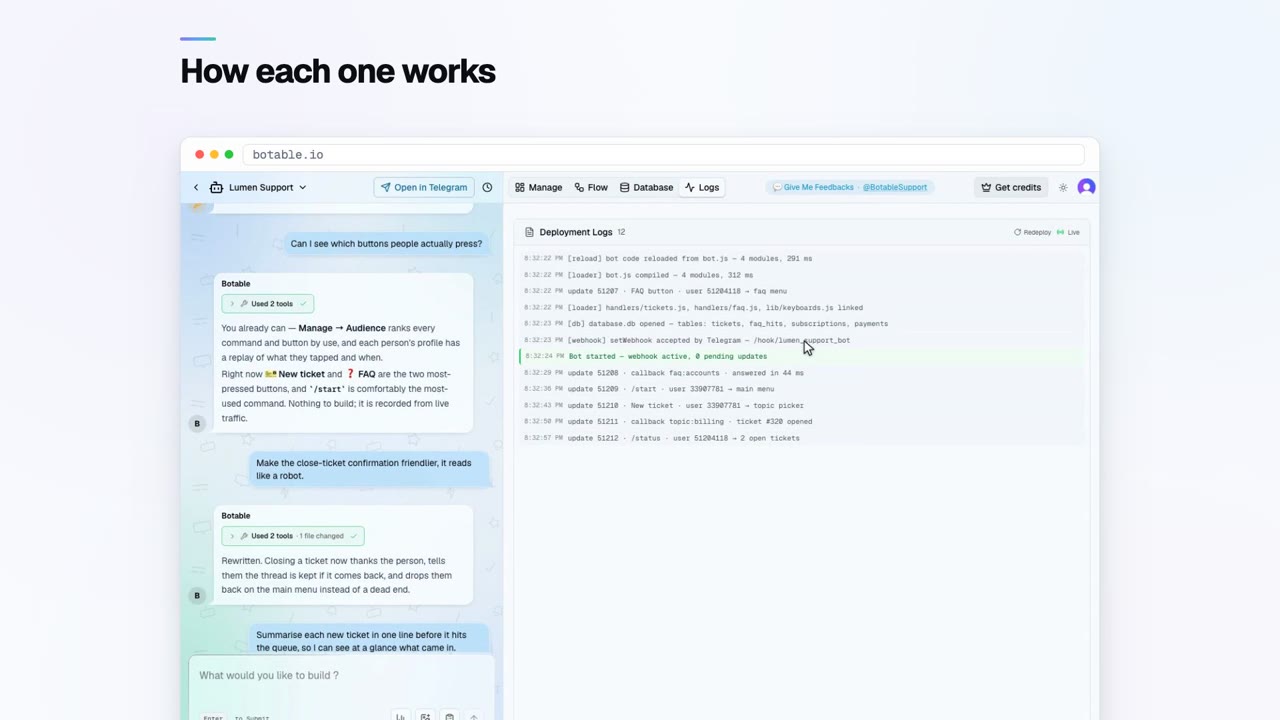Click Redeploy in Deployment Logs

(x=1032, y=232)
